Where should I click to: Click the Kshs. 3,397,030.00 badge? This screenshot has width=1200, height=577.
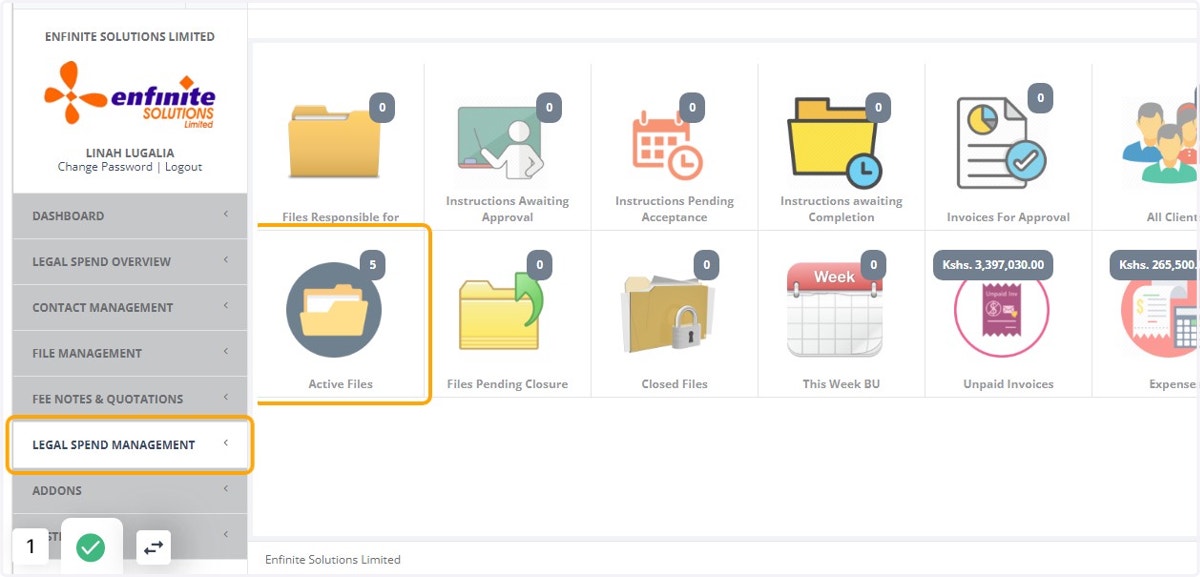(x=993, y=265)
